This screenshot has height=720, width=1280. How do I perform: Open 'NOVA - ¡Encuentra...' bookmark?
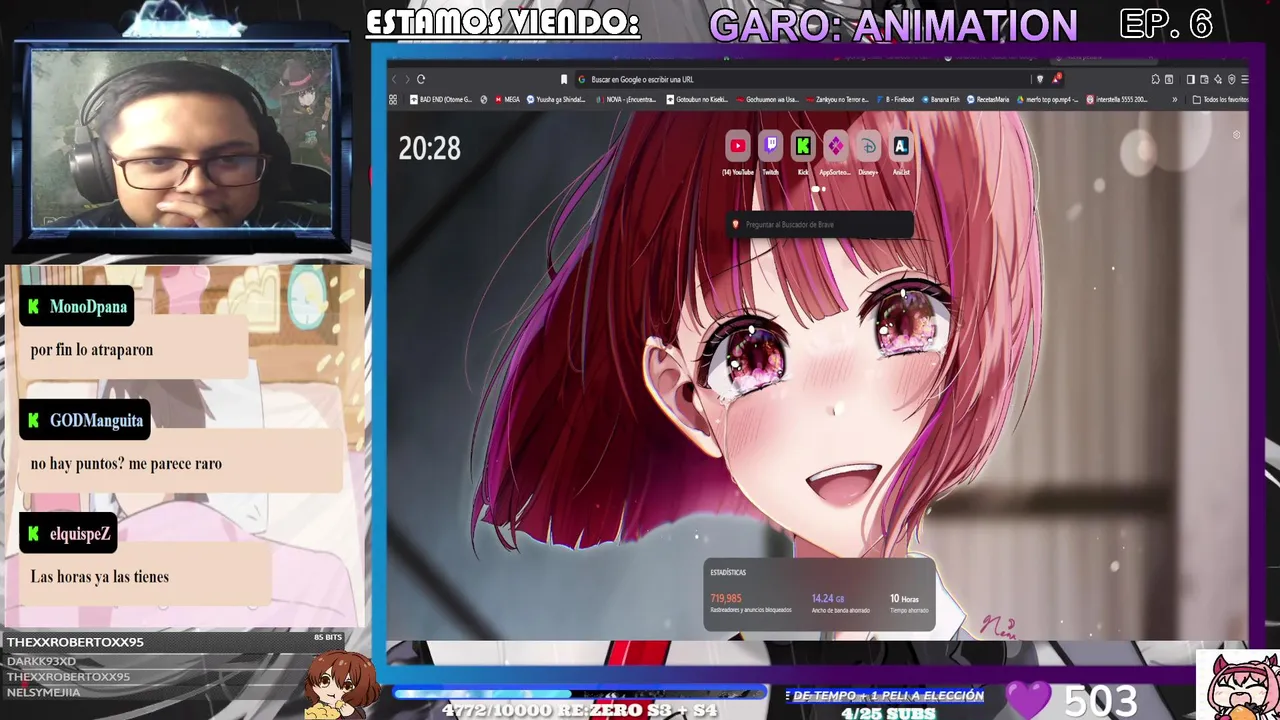point(626,99)
